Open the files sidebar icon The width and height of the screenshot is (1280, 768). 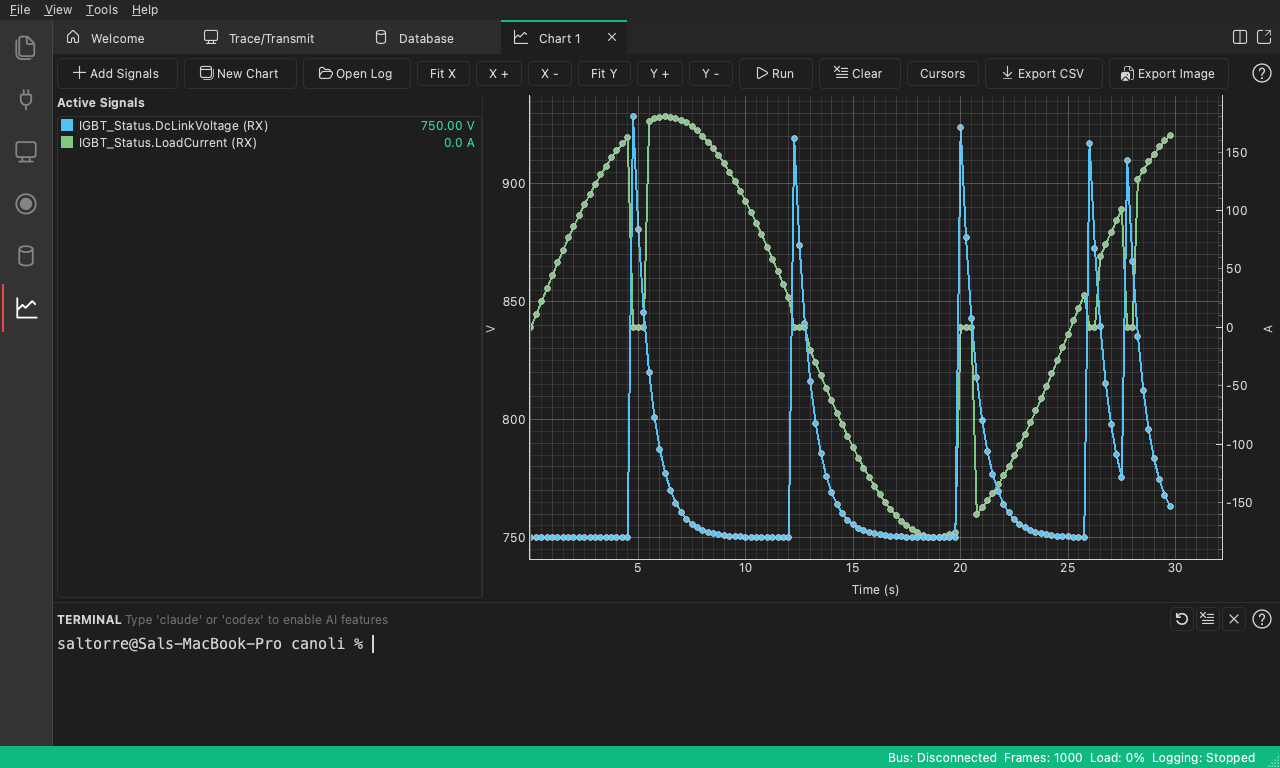pos(26,47)
